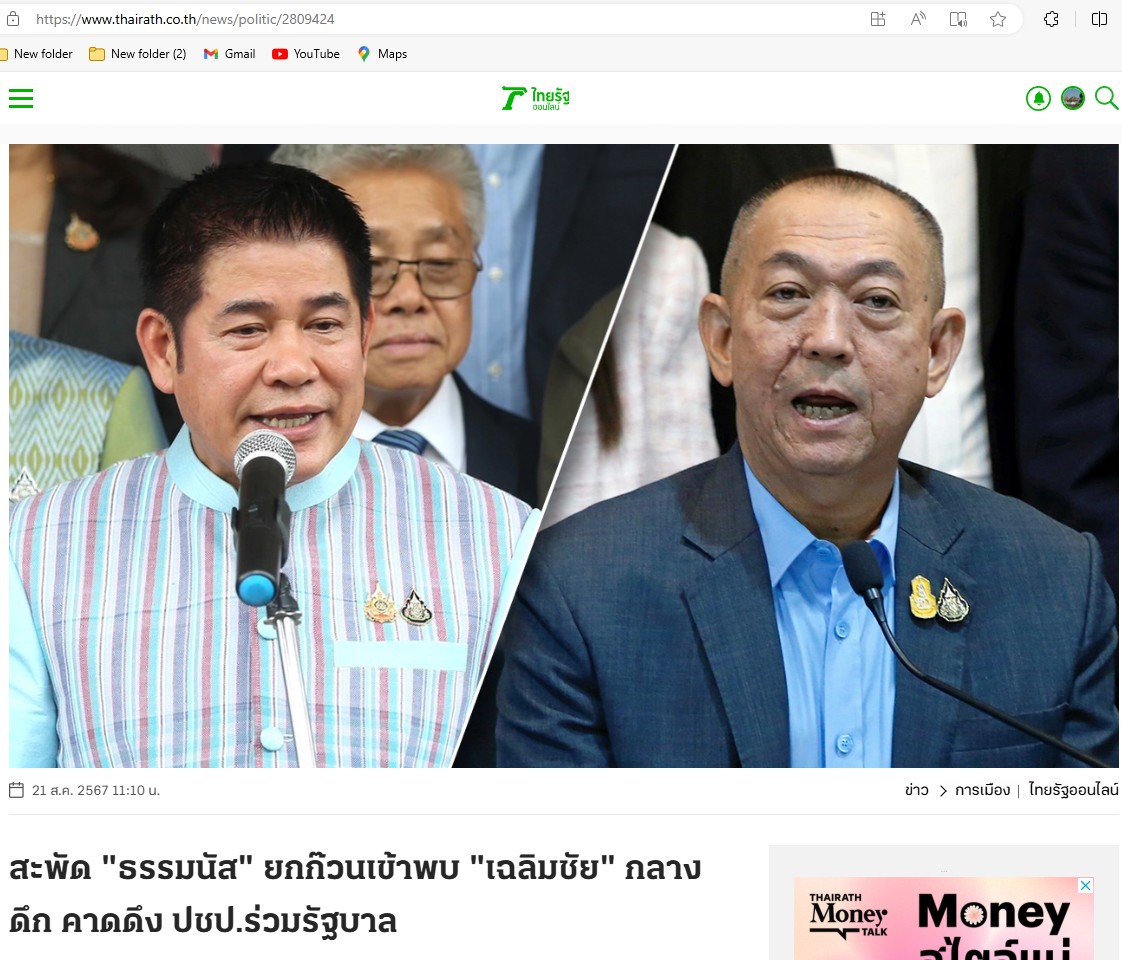This screenshot has height=960, width=1122.
Task: Toggle split screen view icon
Action: click(1100, 19)
